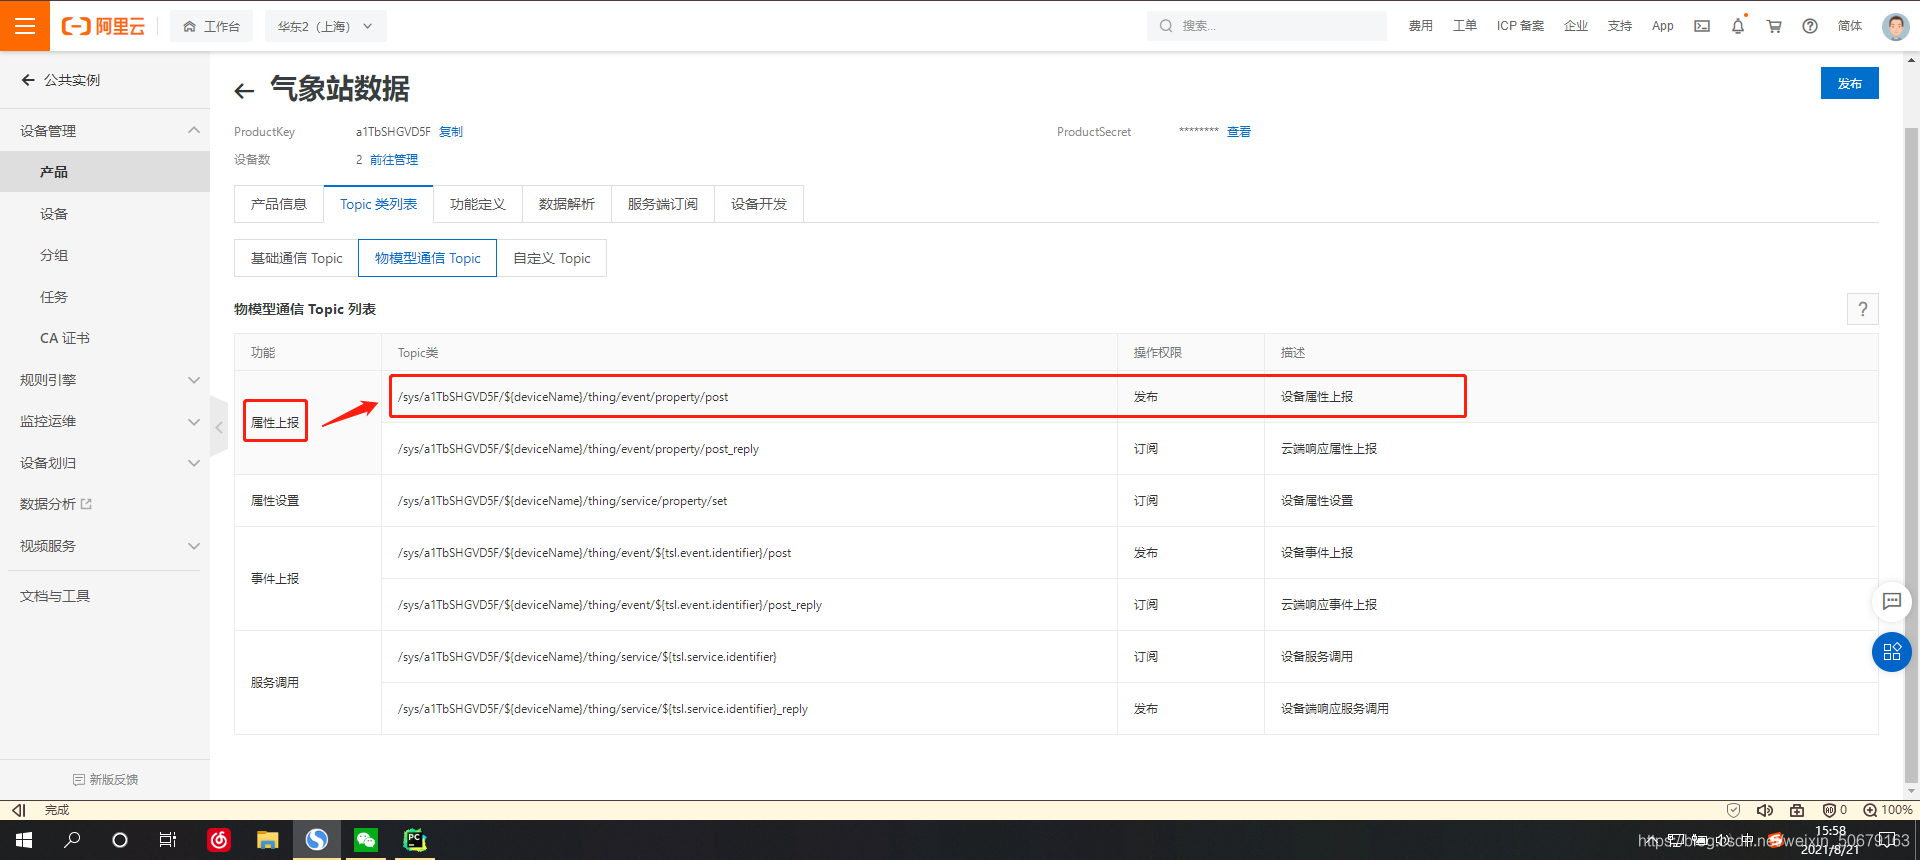This screenshot has width=1920, height=860.
Task: Open the orange hamburger main menu
Action: (25, 26)
